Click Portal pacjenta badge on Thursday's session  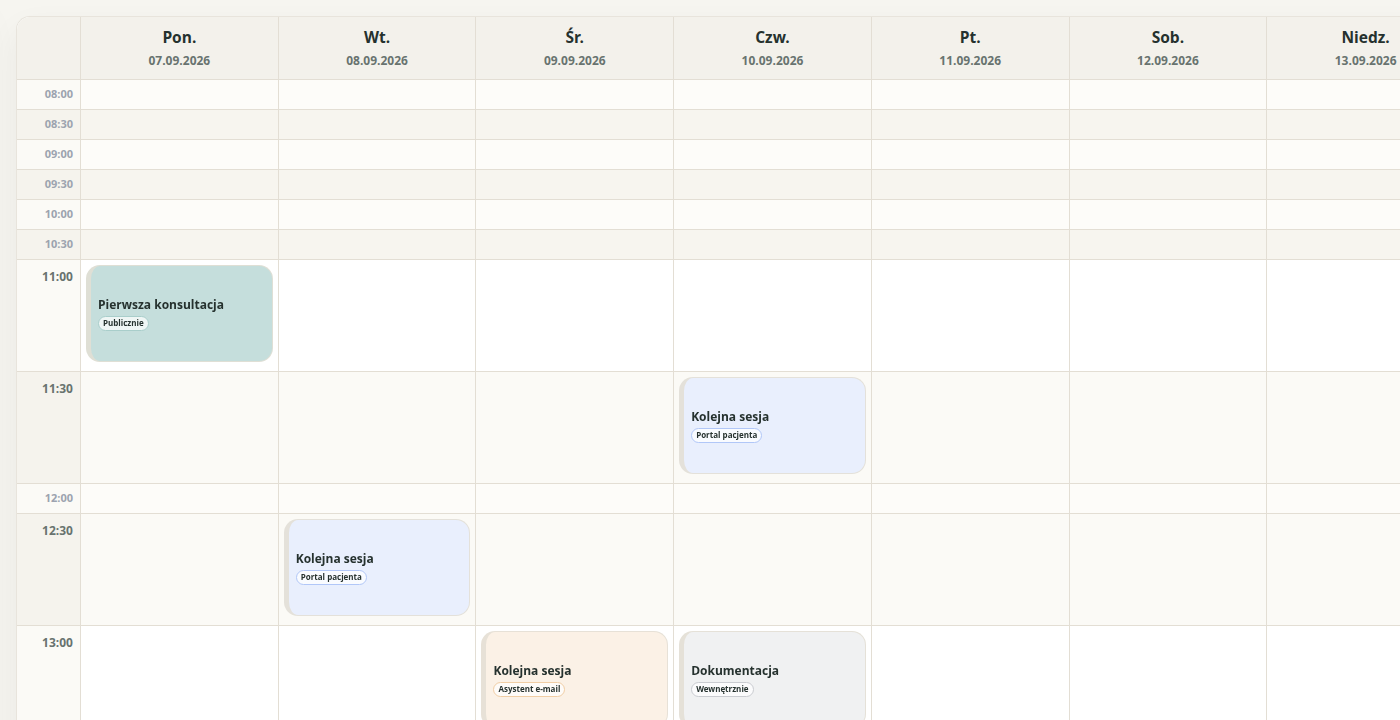(726, 435)
